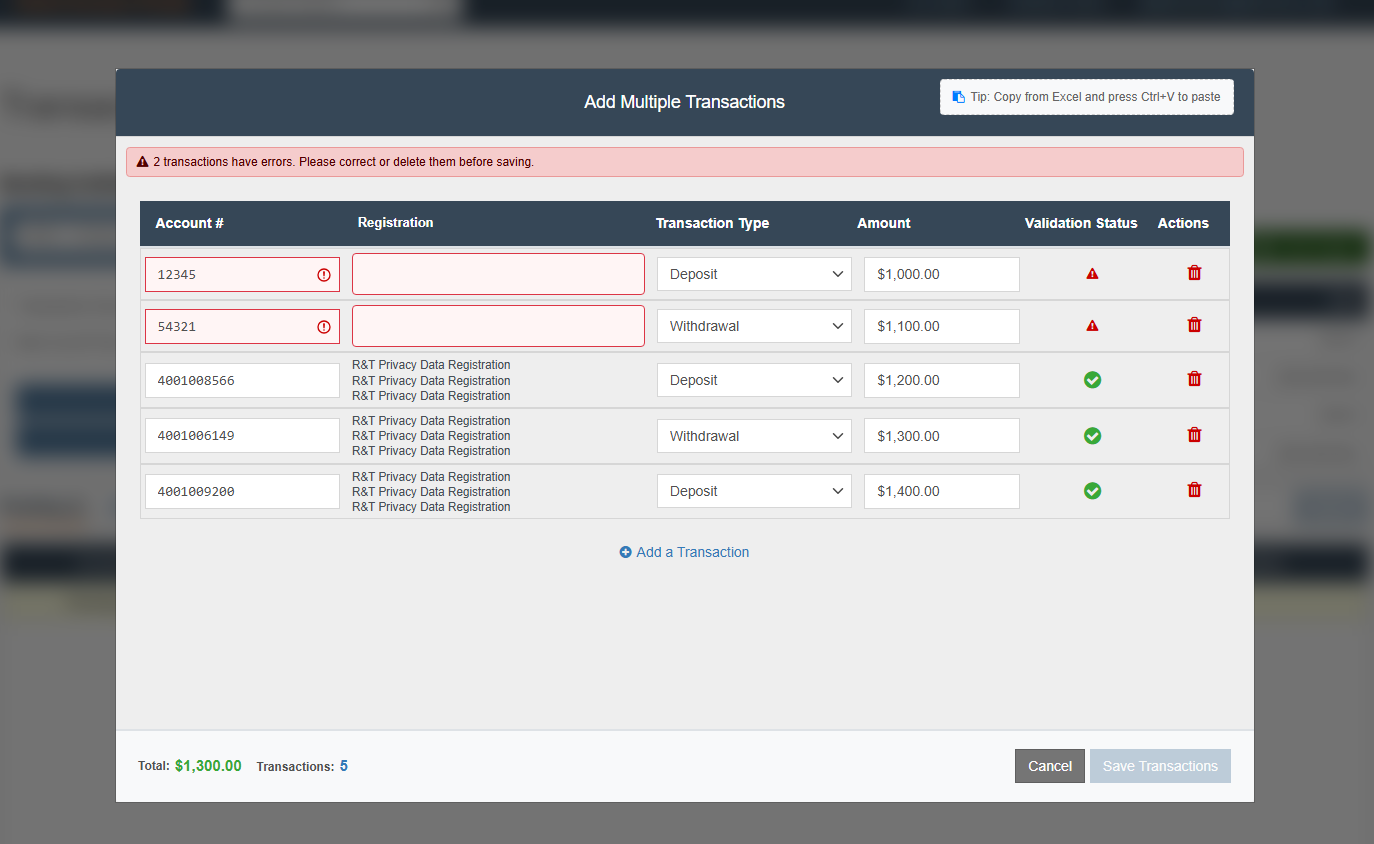Screen dimensions: 1374x844
Task: Click green checkmark for the $1,400.00 row
Action: point(1092,491)
